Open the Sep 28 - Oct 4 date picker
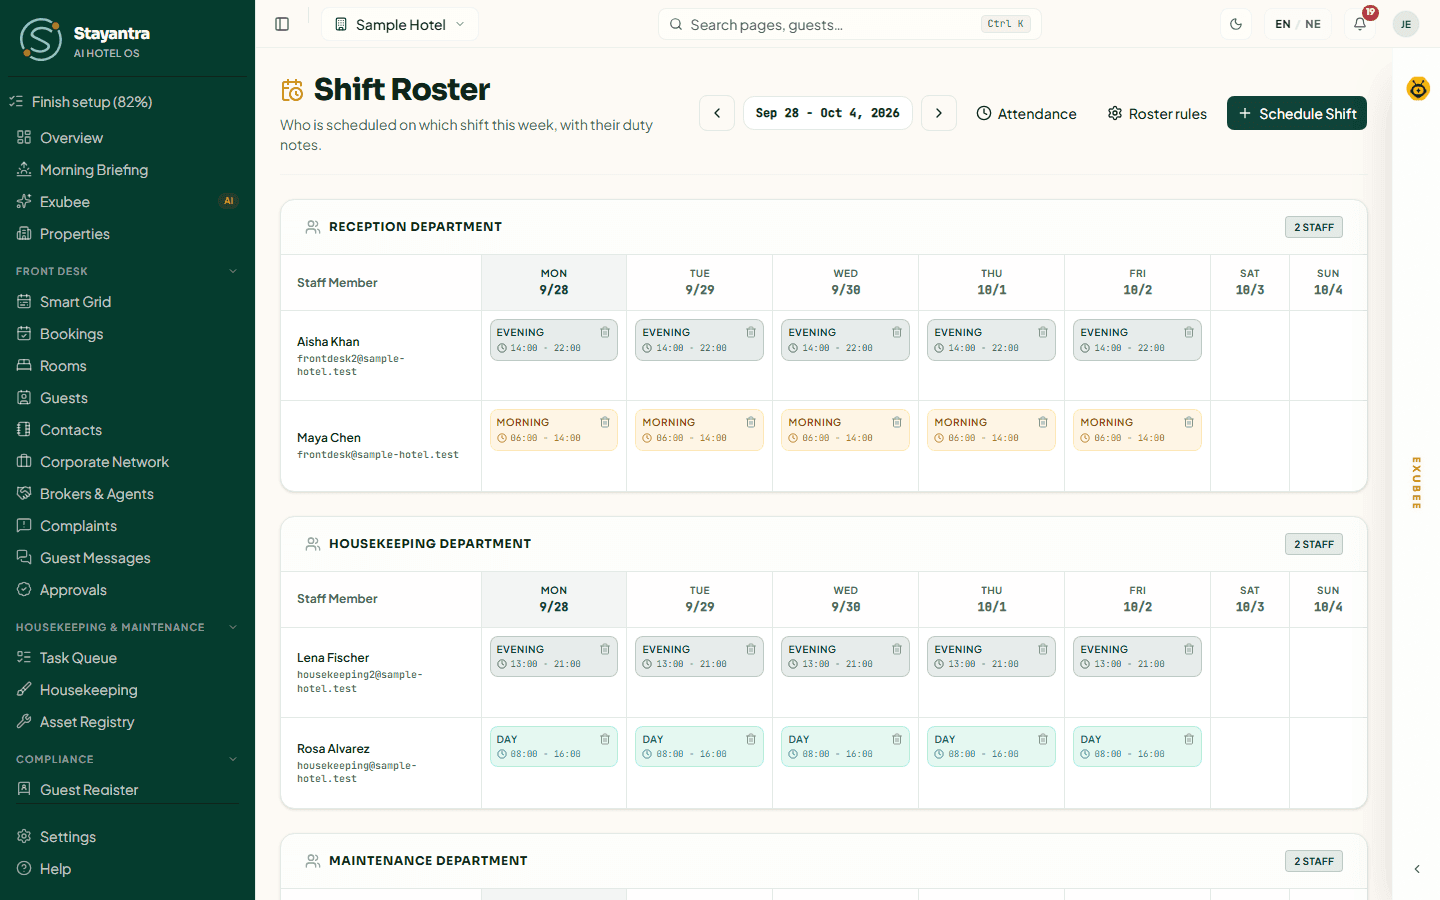The width and height of the screenshot is (1440, 900). [x=828, y=113]
